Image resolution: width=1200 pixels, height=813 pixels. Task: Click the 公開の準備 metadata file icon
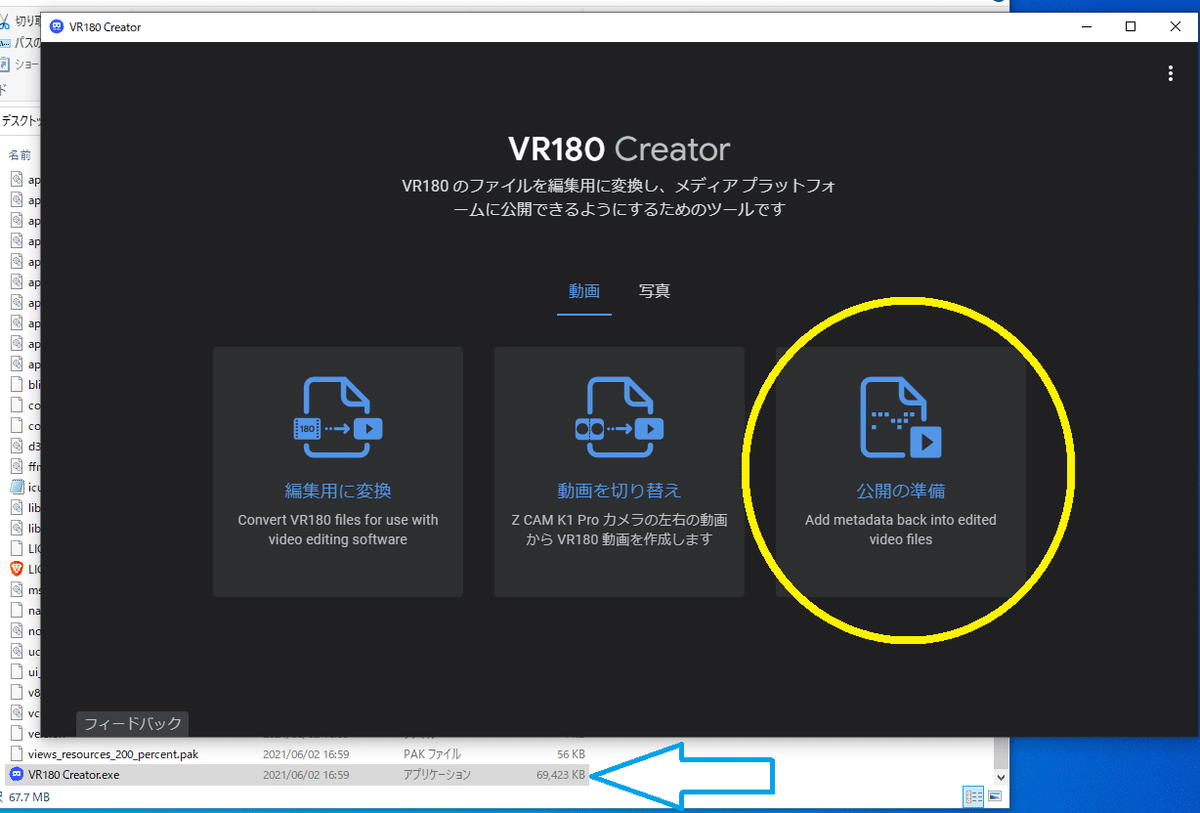tap(901, 417)
